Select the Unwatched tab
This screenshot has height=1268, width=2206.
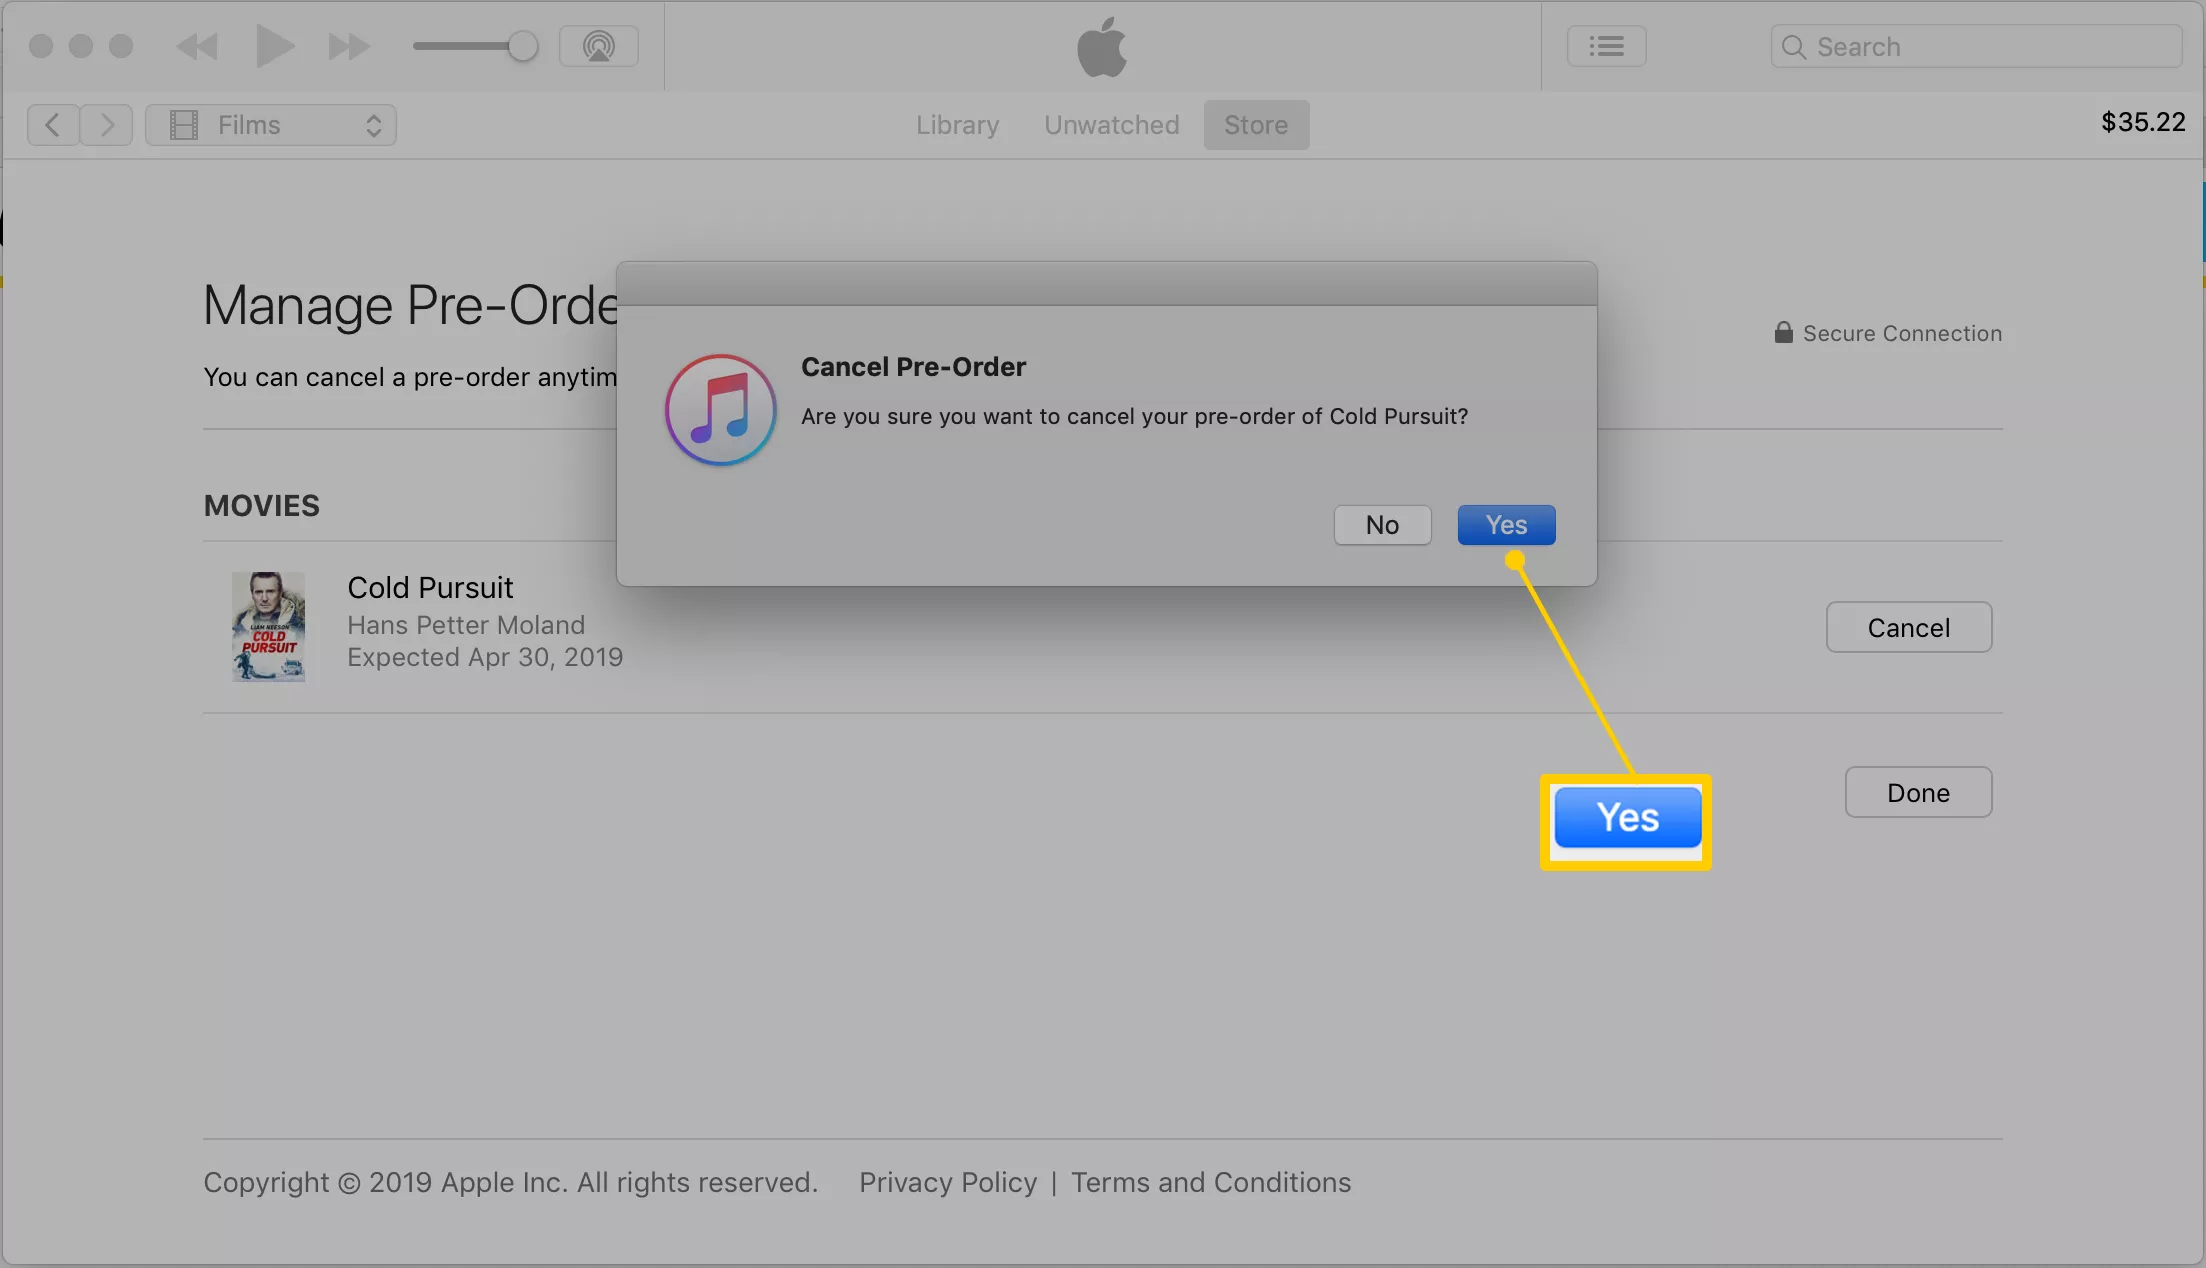1112,123
